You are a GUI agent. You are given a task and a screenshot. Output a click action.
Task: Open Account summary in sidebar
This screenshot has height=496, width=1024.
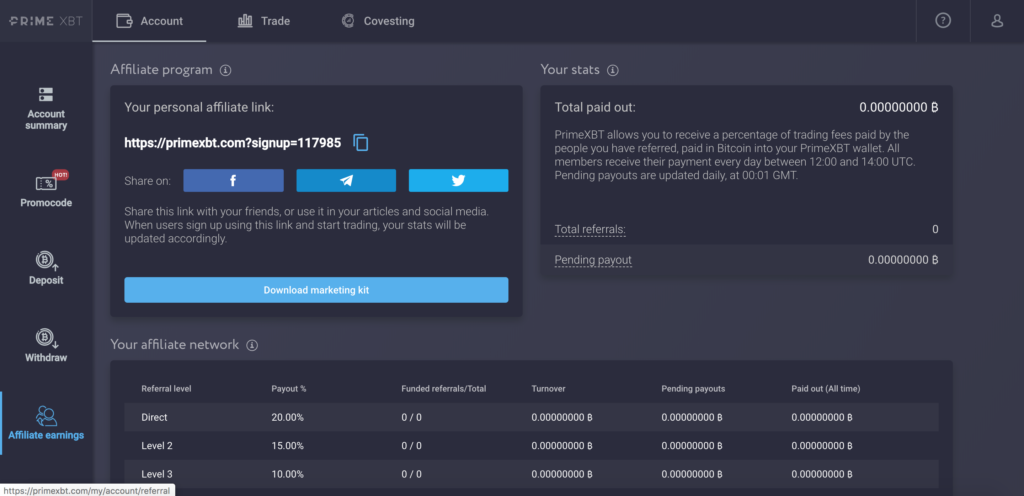[46, 108]
